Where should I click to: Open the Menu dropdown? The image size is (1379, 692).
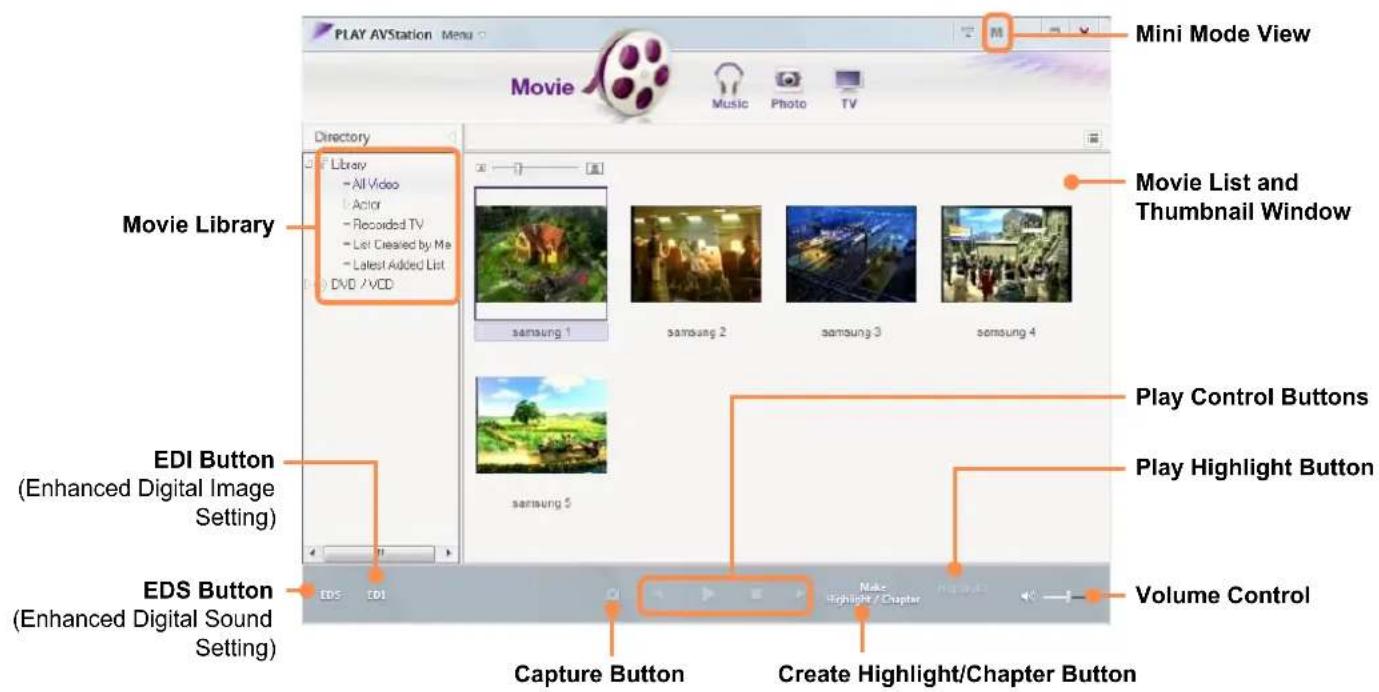(x=463, y=35)
